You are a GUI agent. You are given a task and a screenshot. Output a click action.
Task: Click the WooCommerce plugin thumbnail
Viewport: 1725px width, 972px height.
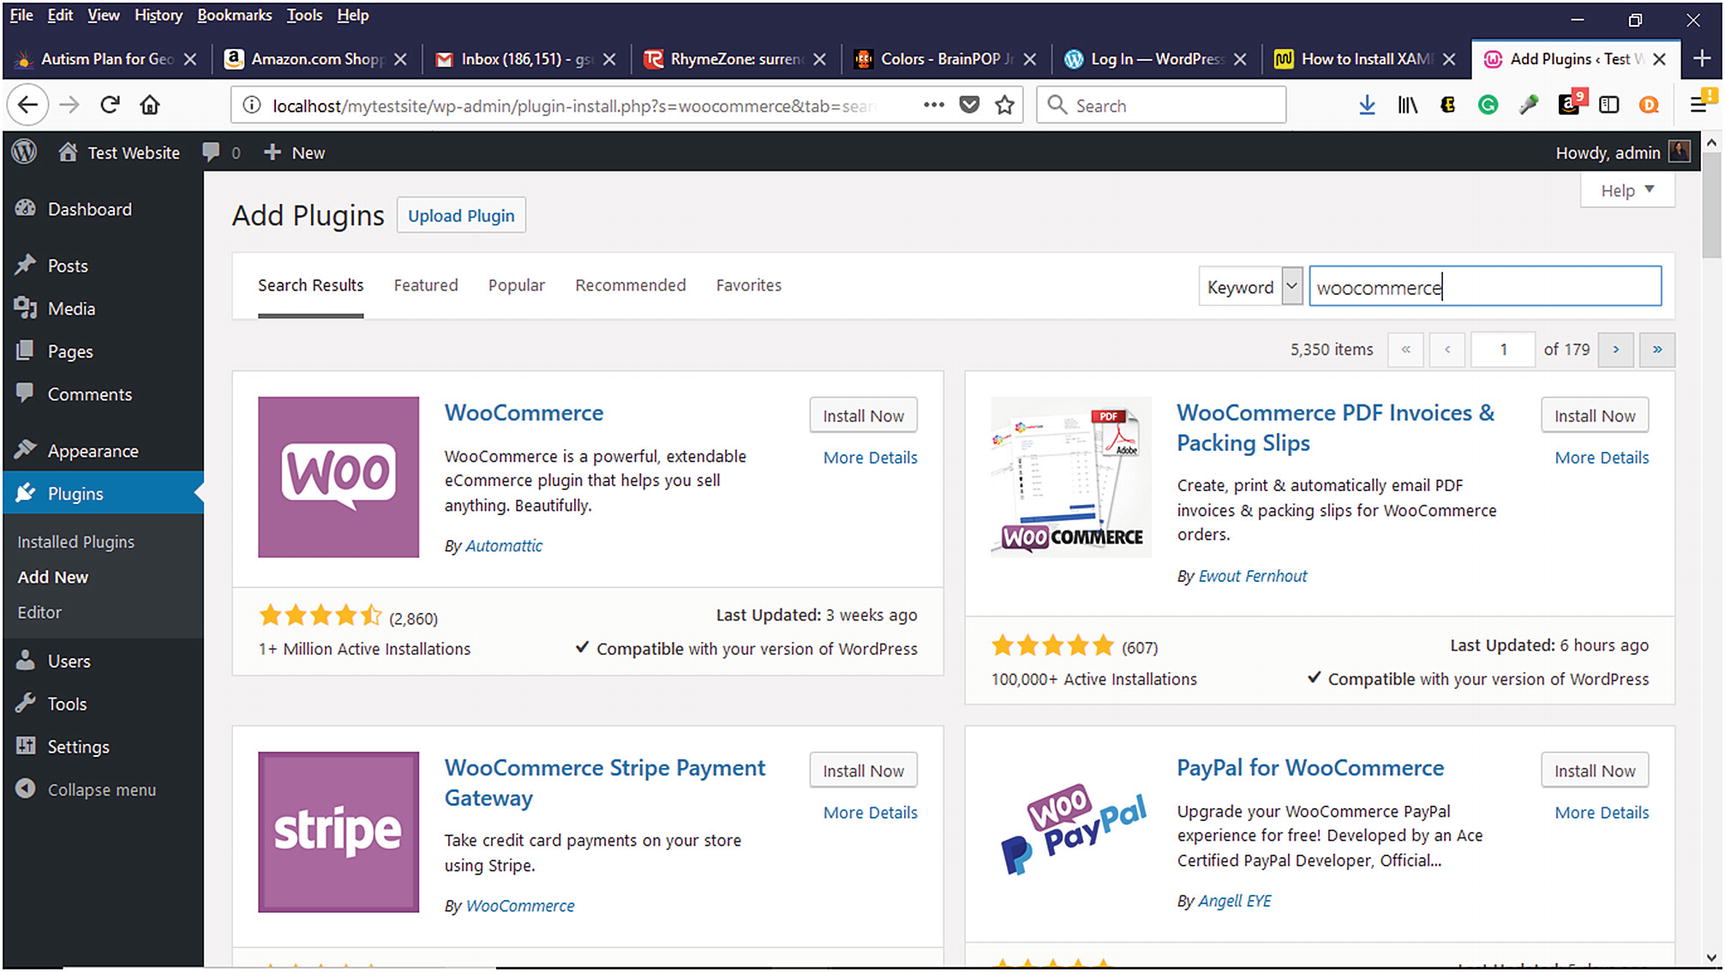click(338, 477)
